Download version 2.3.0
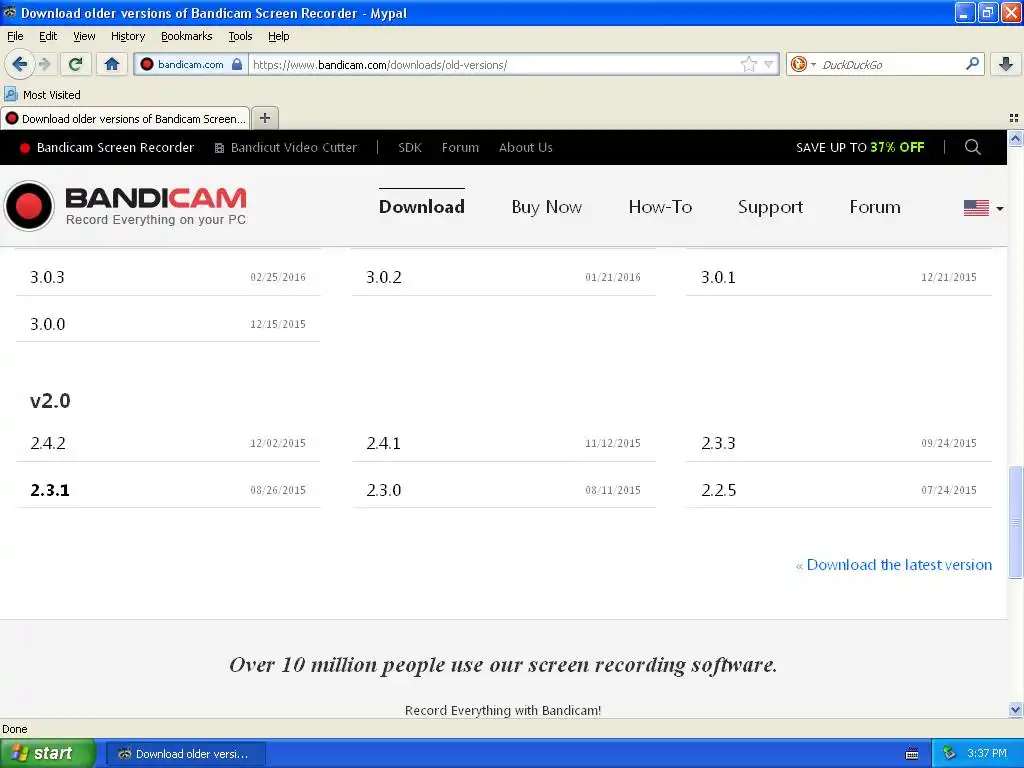The width and height of the screenshot is (1024, 768). click(504, 490)
